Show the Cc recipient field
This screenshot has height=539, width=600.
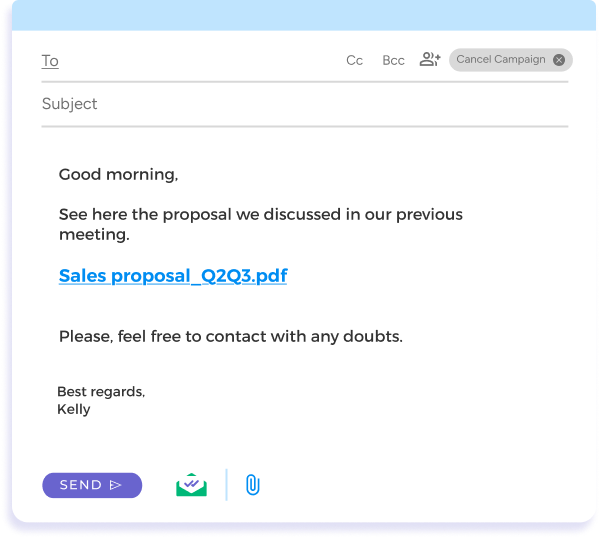point(354,61)
